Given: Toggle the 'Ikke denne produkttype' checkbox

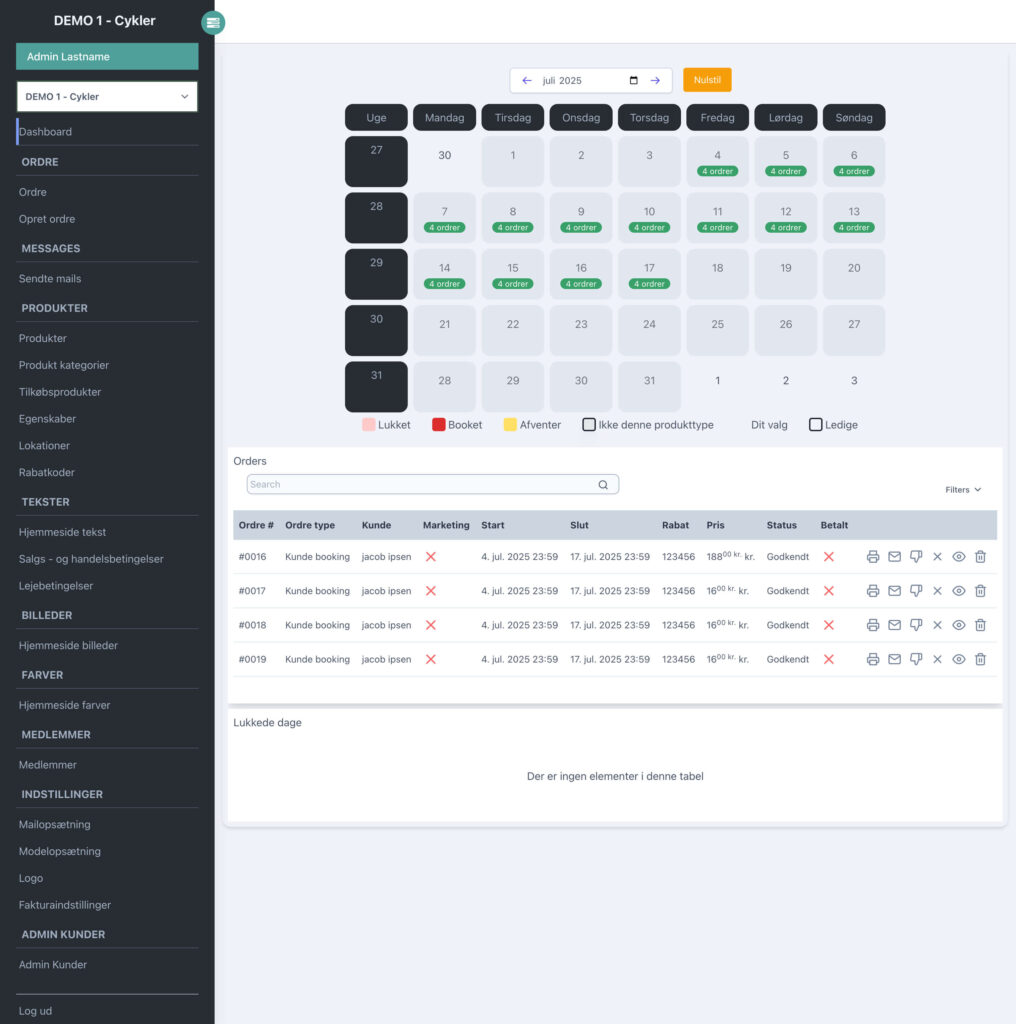Looking at the screenshot, I should [589, 424].
